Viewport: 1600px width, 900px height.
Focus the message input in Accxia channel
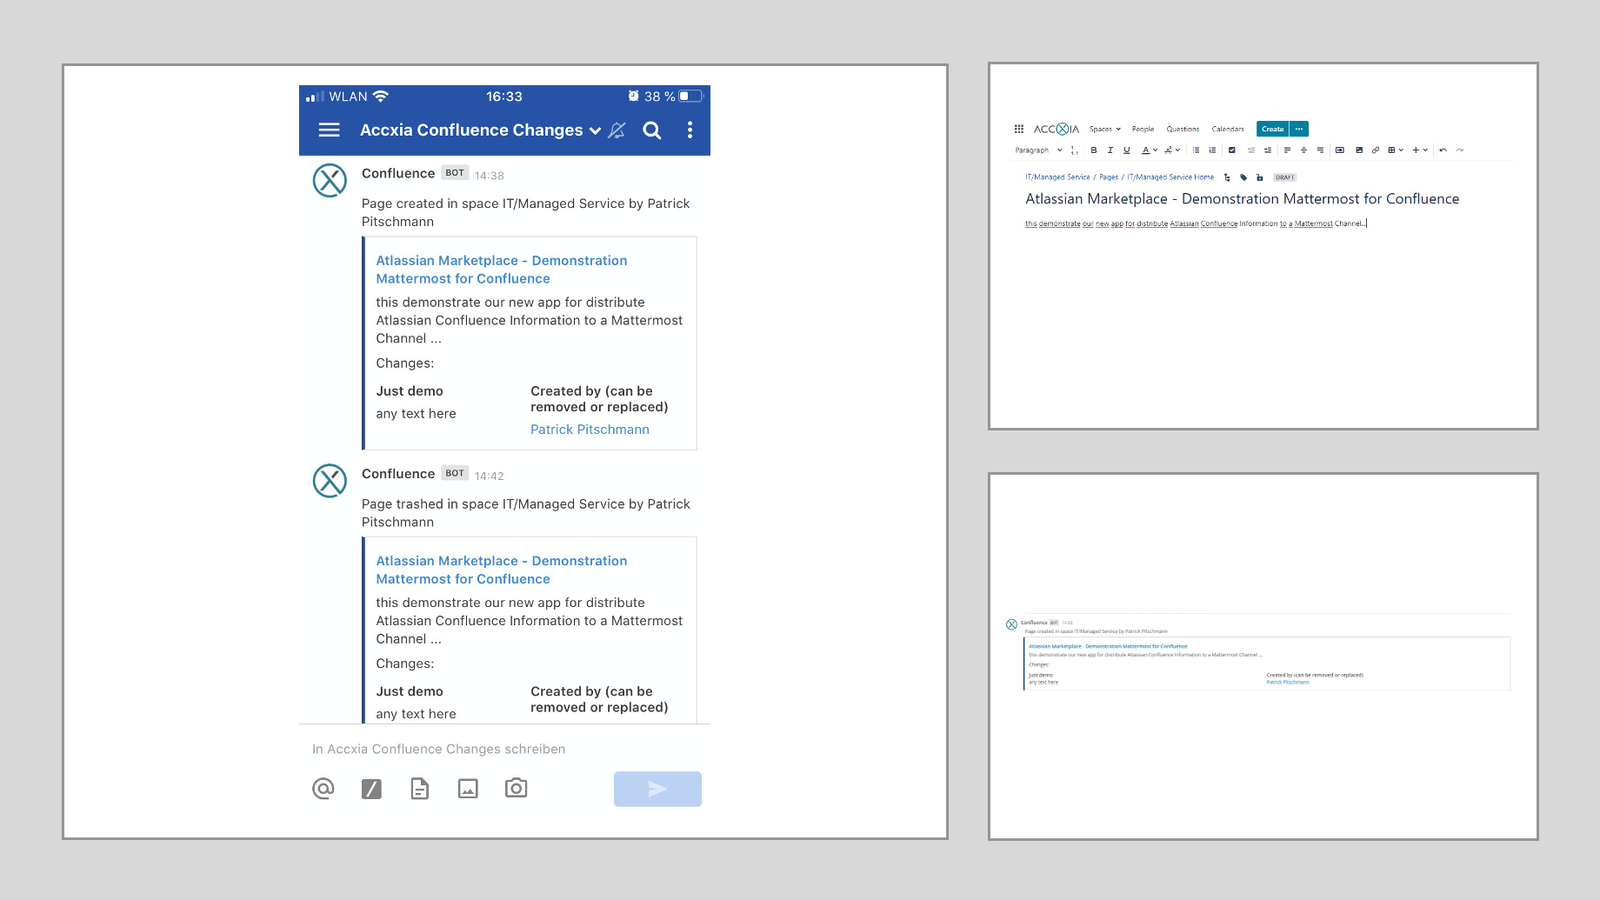point(505,749)
